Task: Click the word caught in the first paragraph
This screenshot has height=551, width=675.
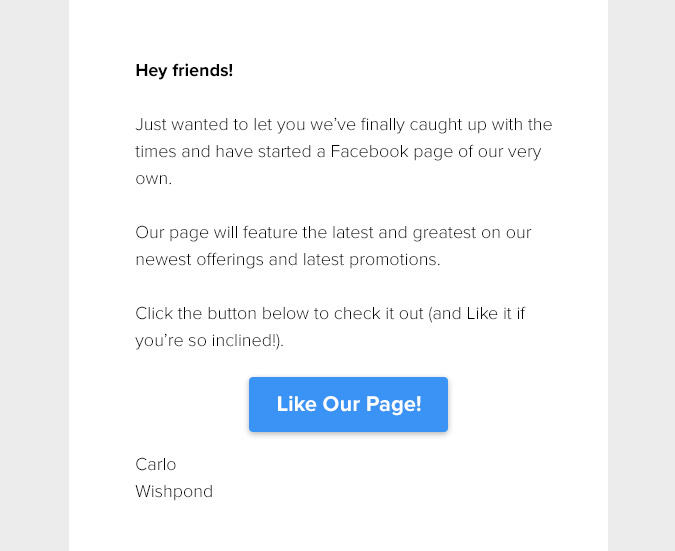Action: [436, 125]
